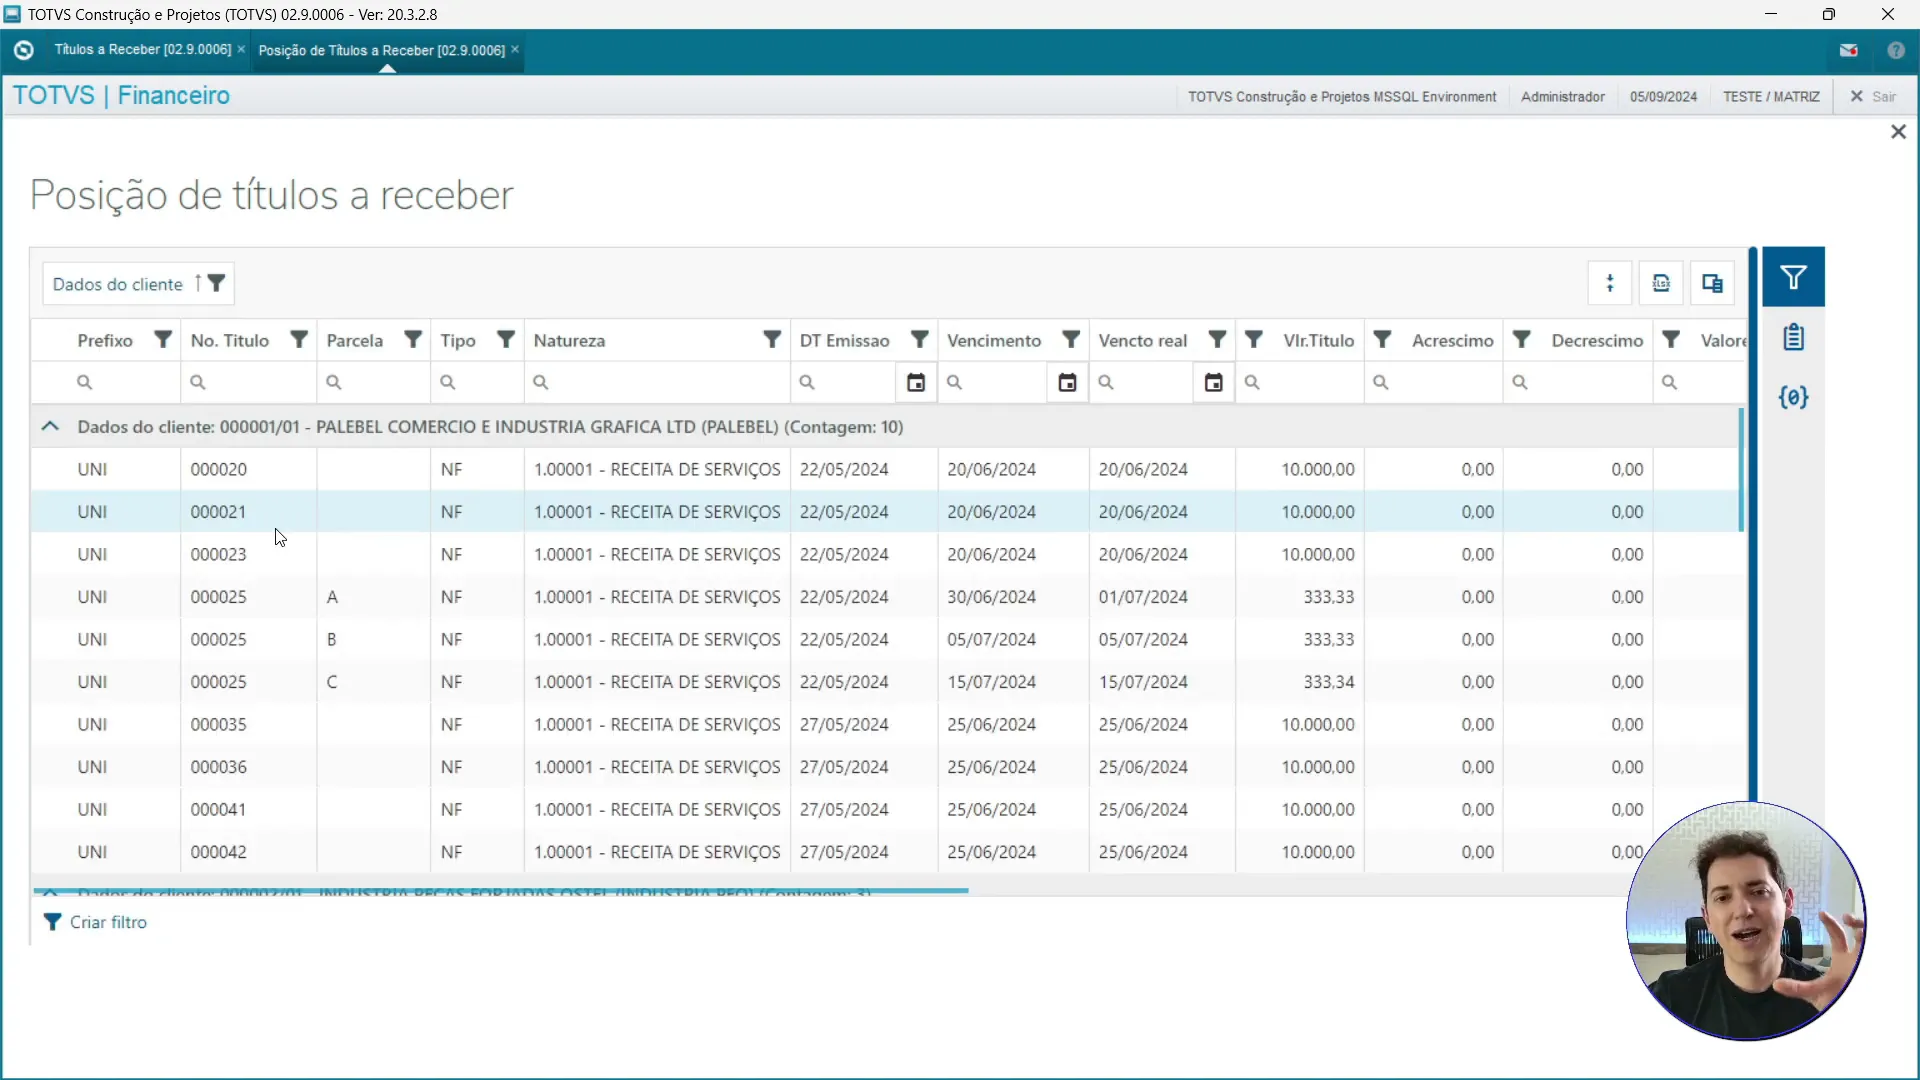Toggle the calendar picker for DT Emissao
This screenshot has height=1080, width=1920.
(x=916, y=382)
